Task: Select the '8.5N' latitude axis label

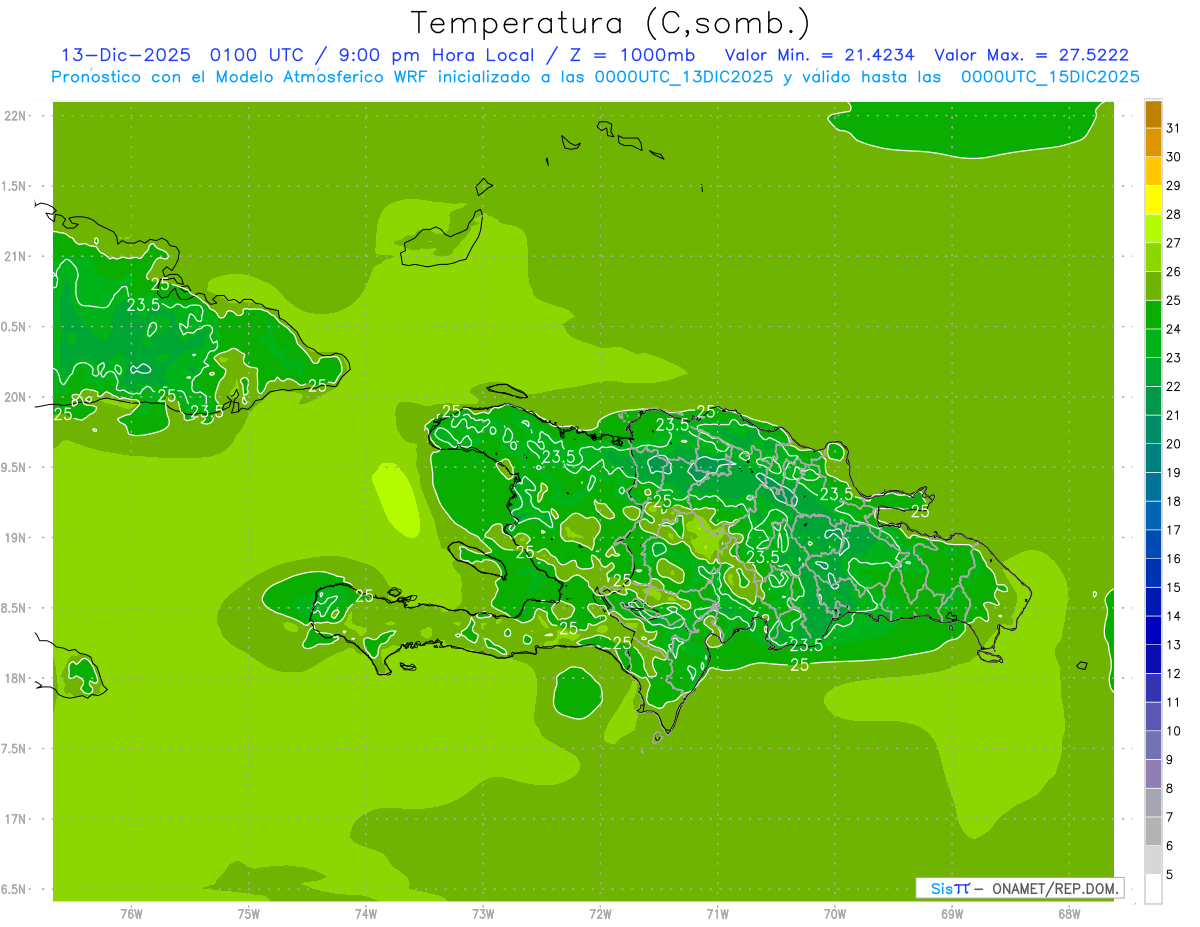Action: click(15, 608)
